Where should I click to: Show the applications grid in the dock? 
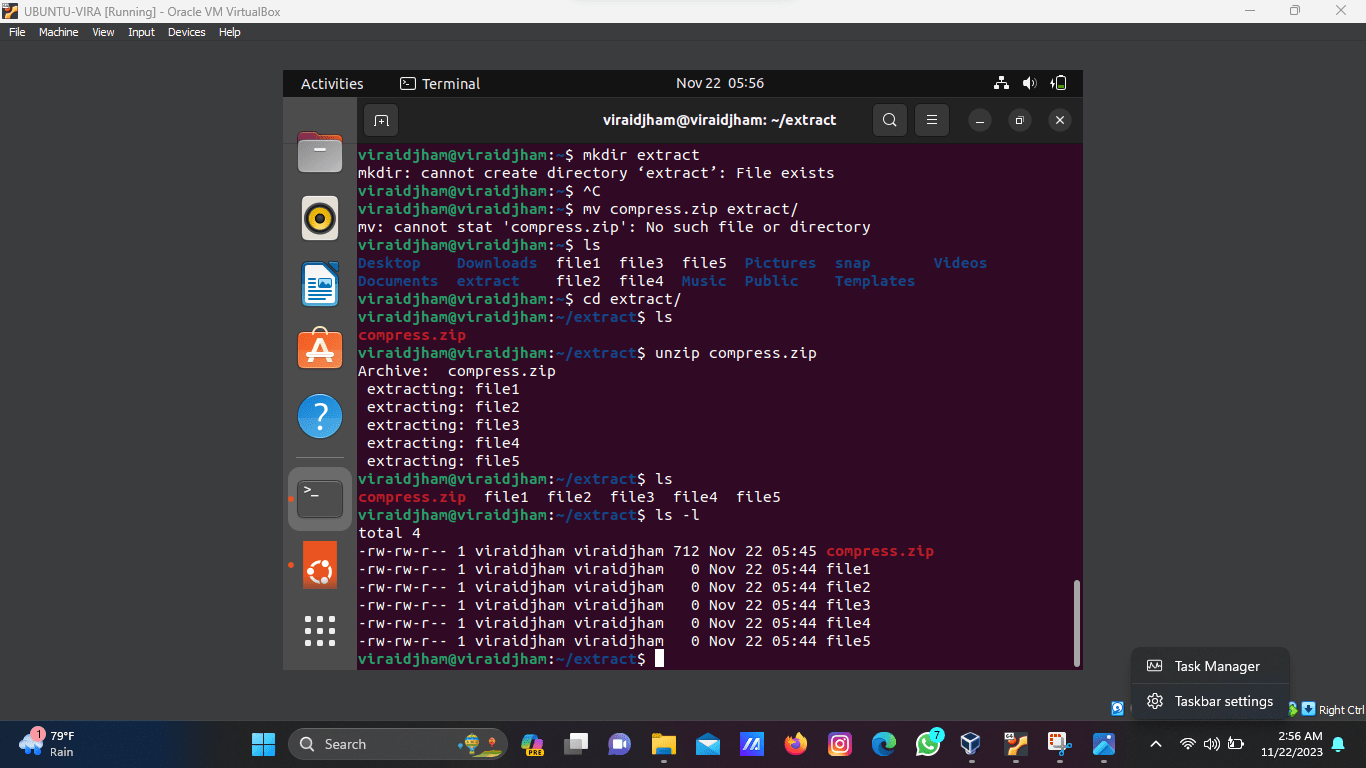coord(320,631)
